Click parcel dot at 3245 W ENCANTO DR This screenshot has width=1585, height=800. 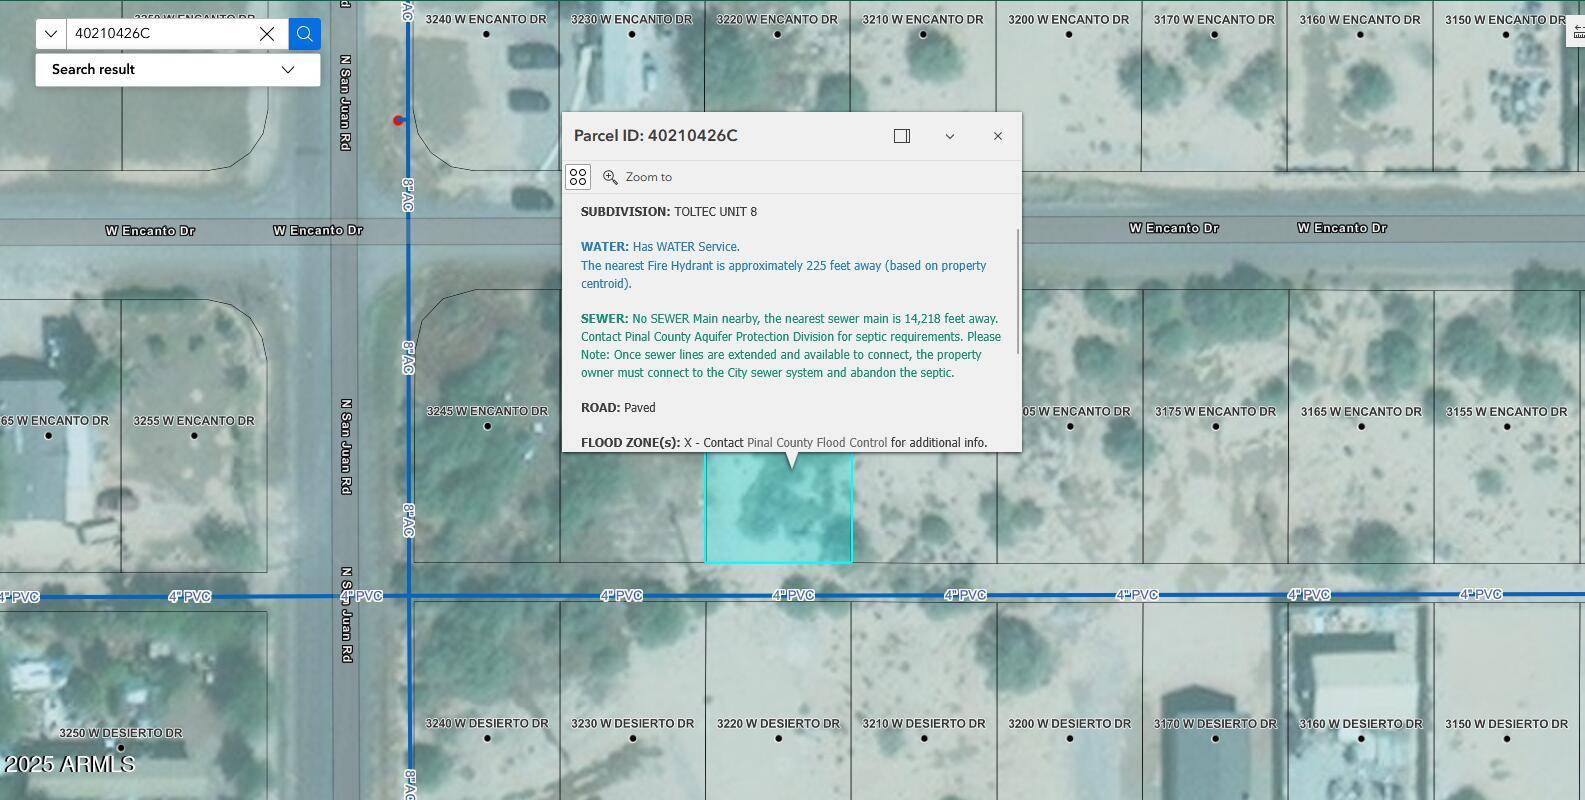487,427
